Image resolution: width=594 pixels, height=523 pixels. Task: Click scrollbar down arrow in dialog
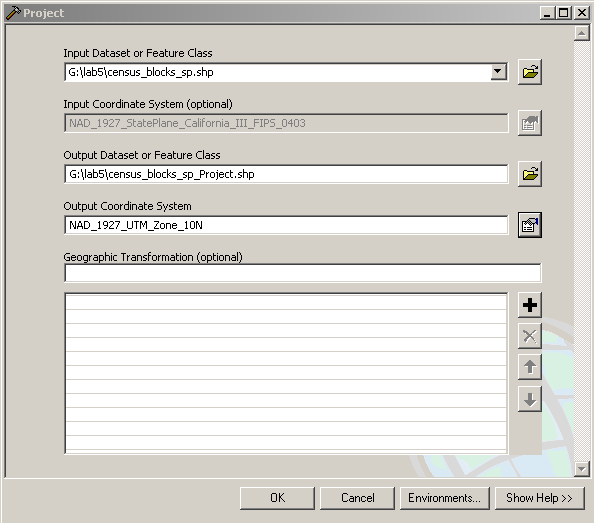(581, 469)
